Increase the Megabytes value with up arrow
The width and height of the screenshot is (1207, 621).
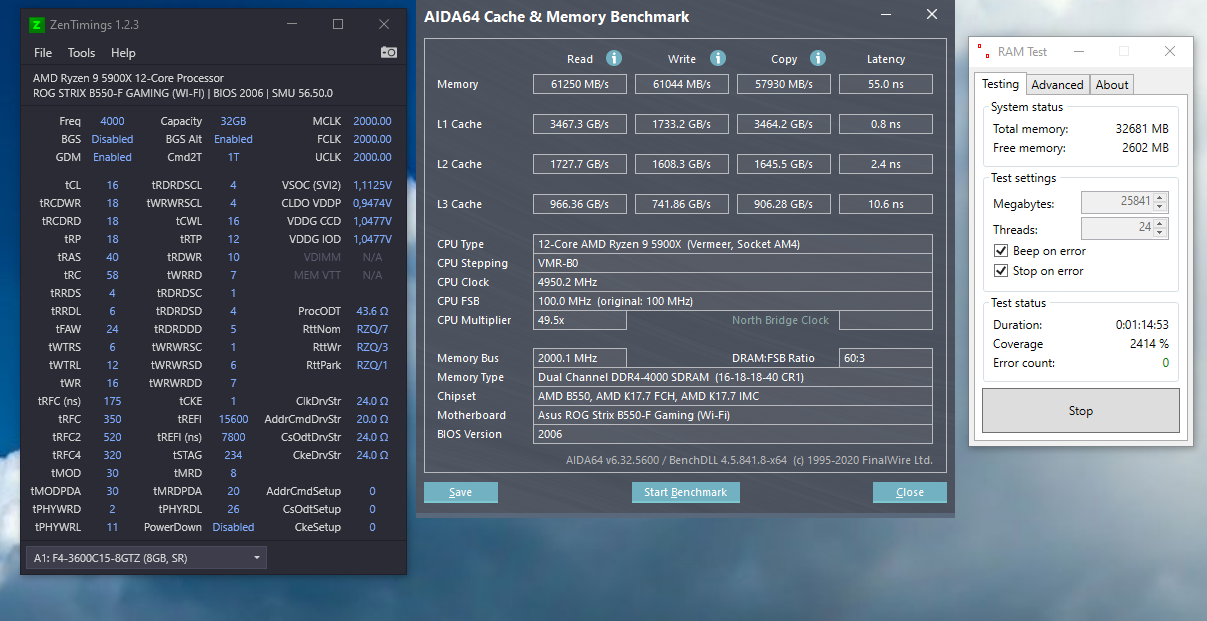tap(1160, 198)
